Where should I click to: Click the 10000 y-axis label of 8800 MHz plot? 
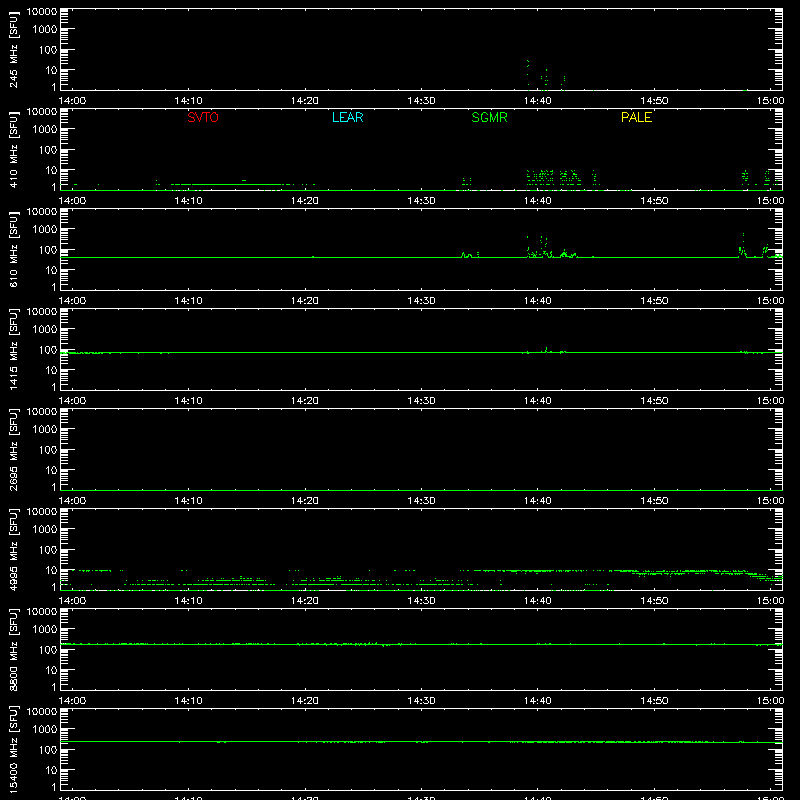coord(42,612)
